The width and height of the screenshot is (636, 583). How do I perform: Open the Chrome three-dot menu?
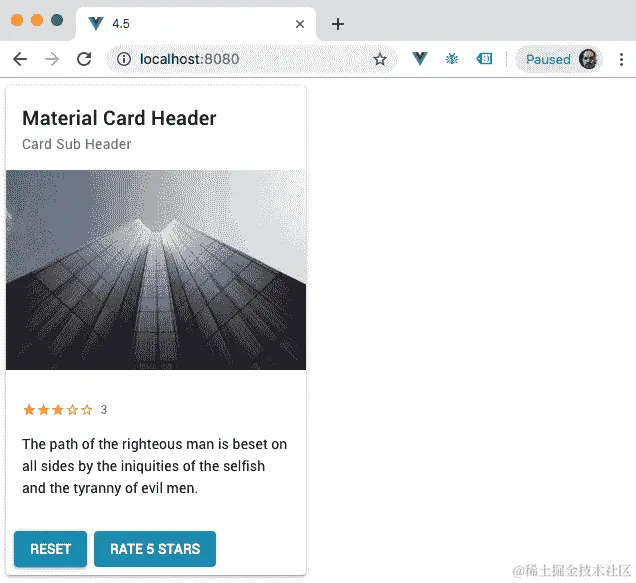(621, 59)
